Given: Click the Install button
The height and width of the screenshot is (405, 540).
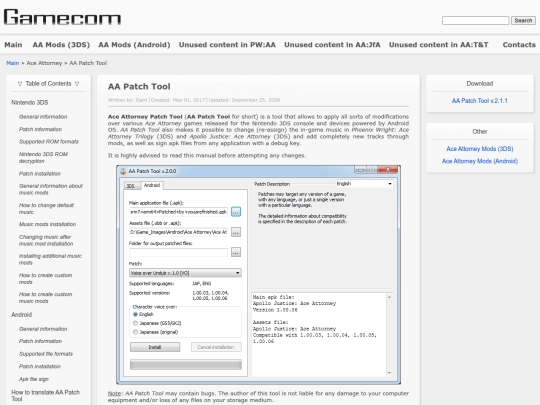Looking at the screenshot, I should pyautogui.click(x=155, y=347).
